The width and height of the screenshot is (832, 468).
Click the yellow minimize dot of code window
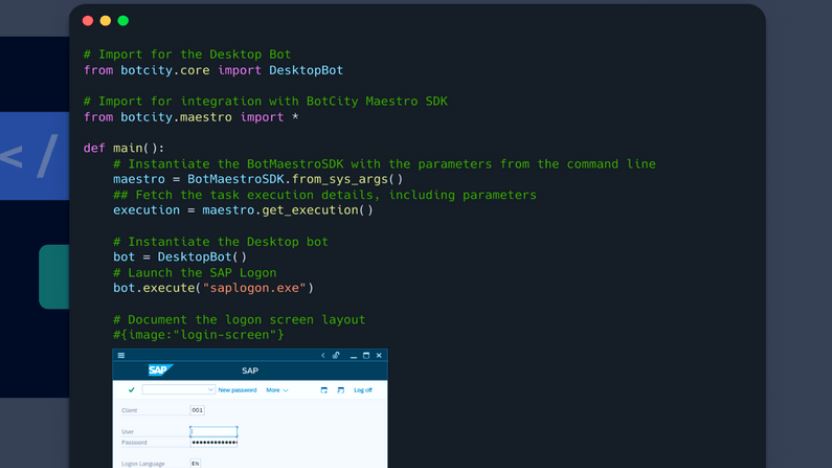click(106, 21)
